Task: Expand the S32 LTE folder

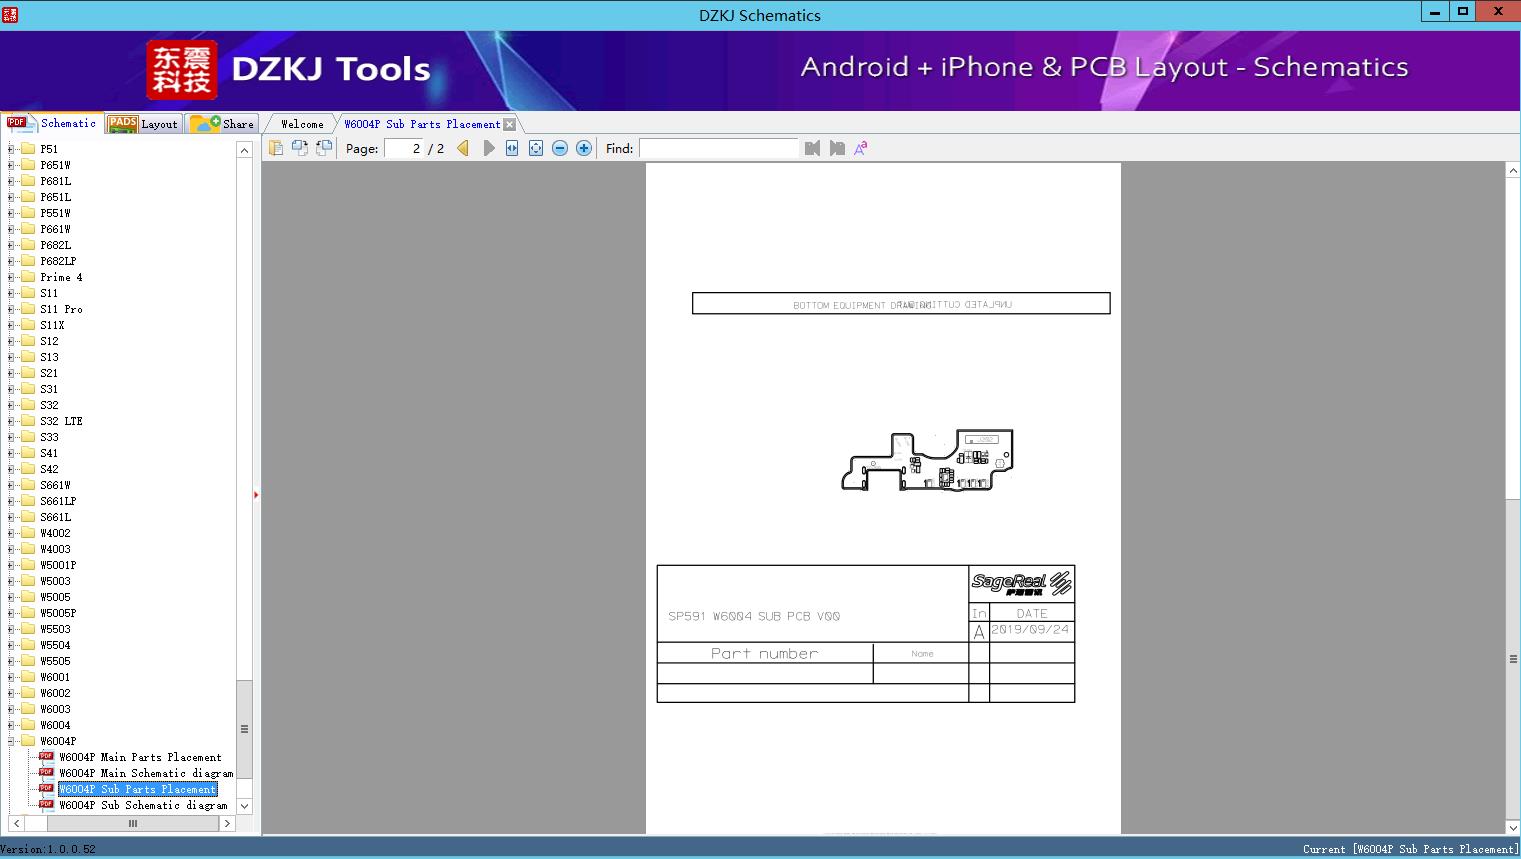Action: click(x=11, y=421)
